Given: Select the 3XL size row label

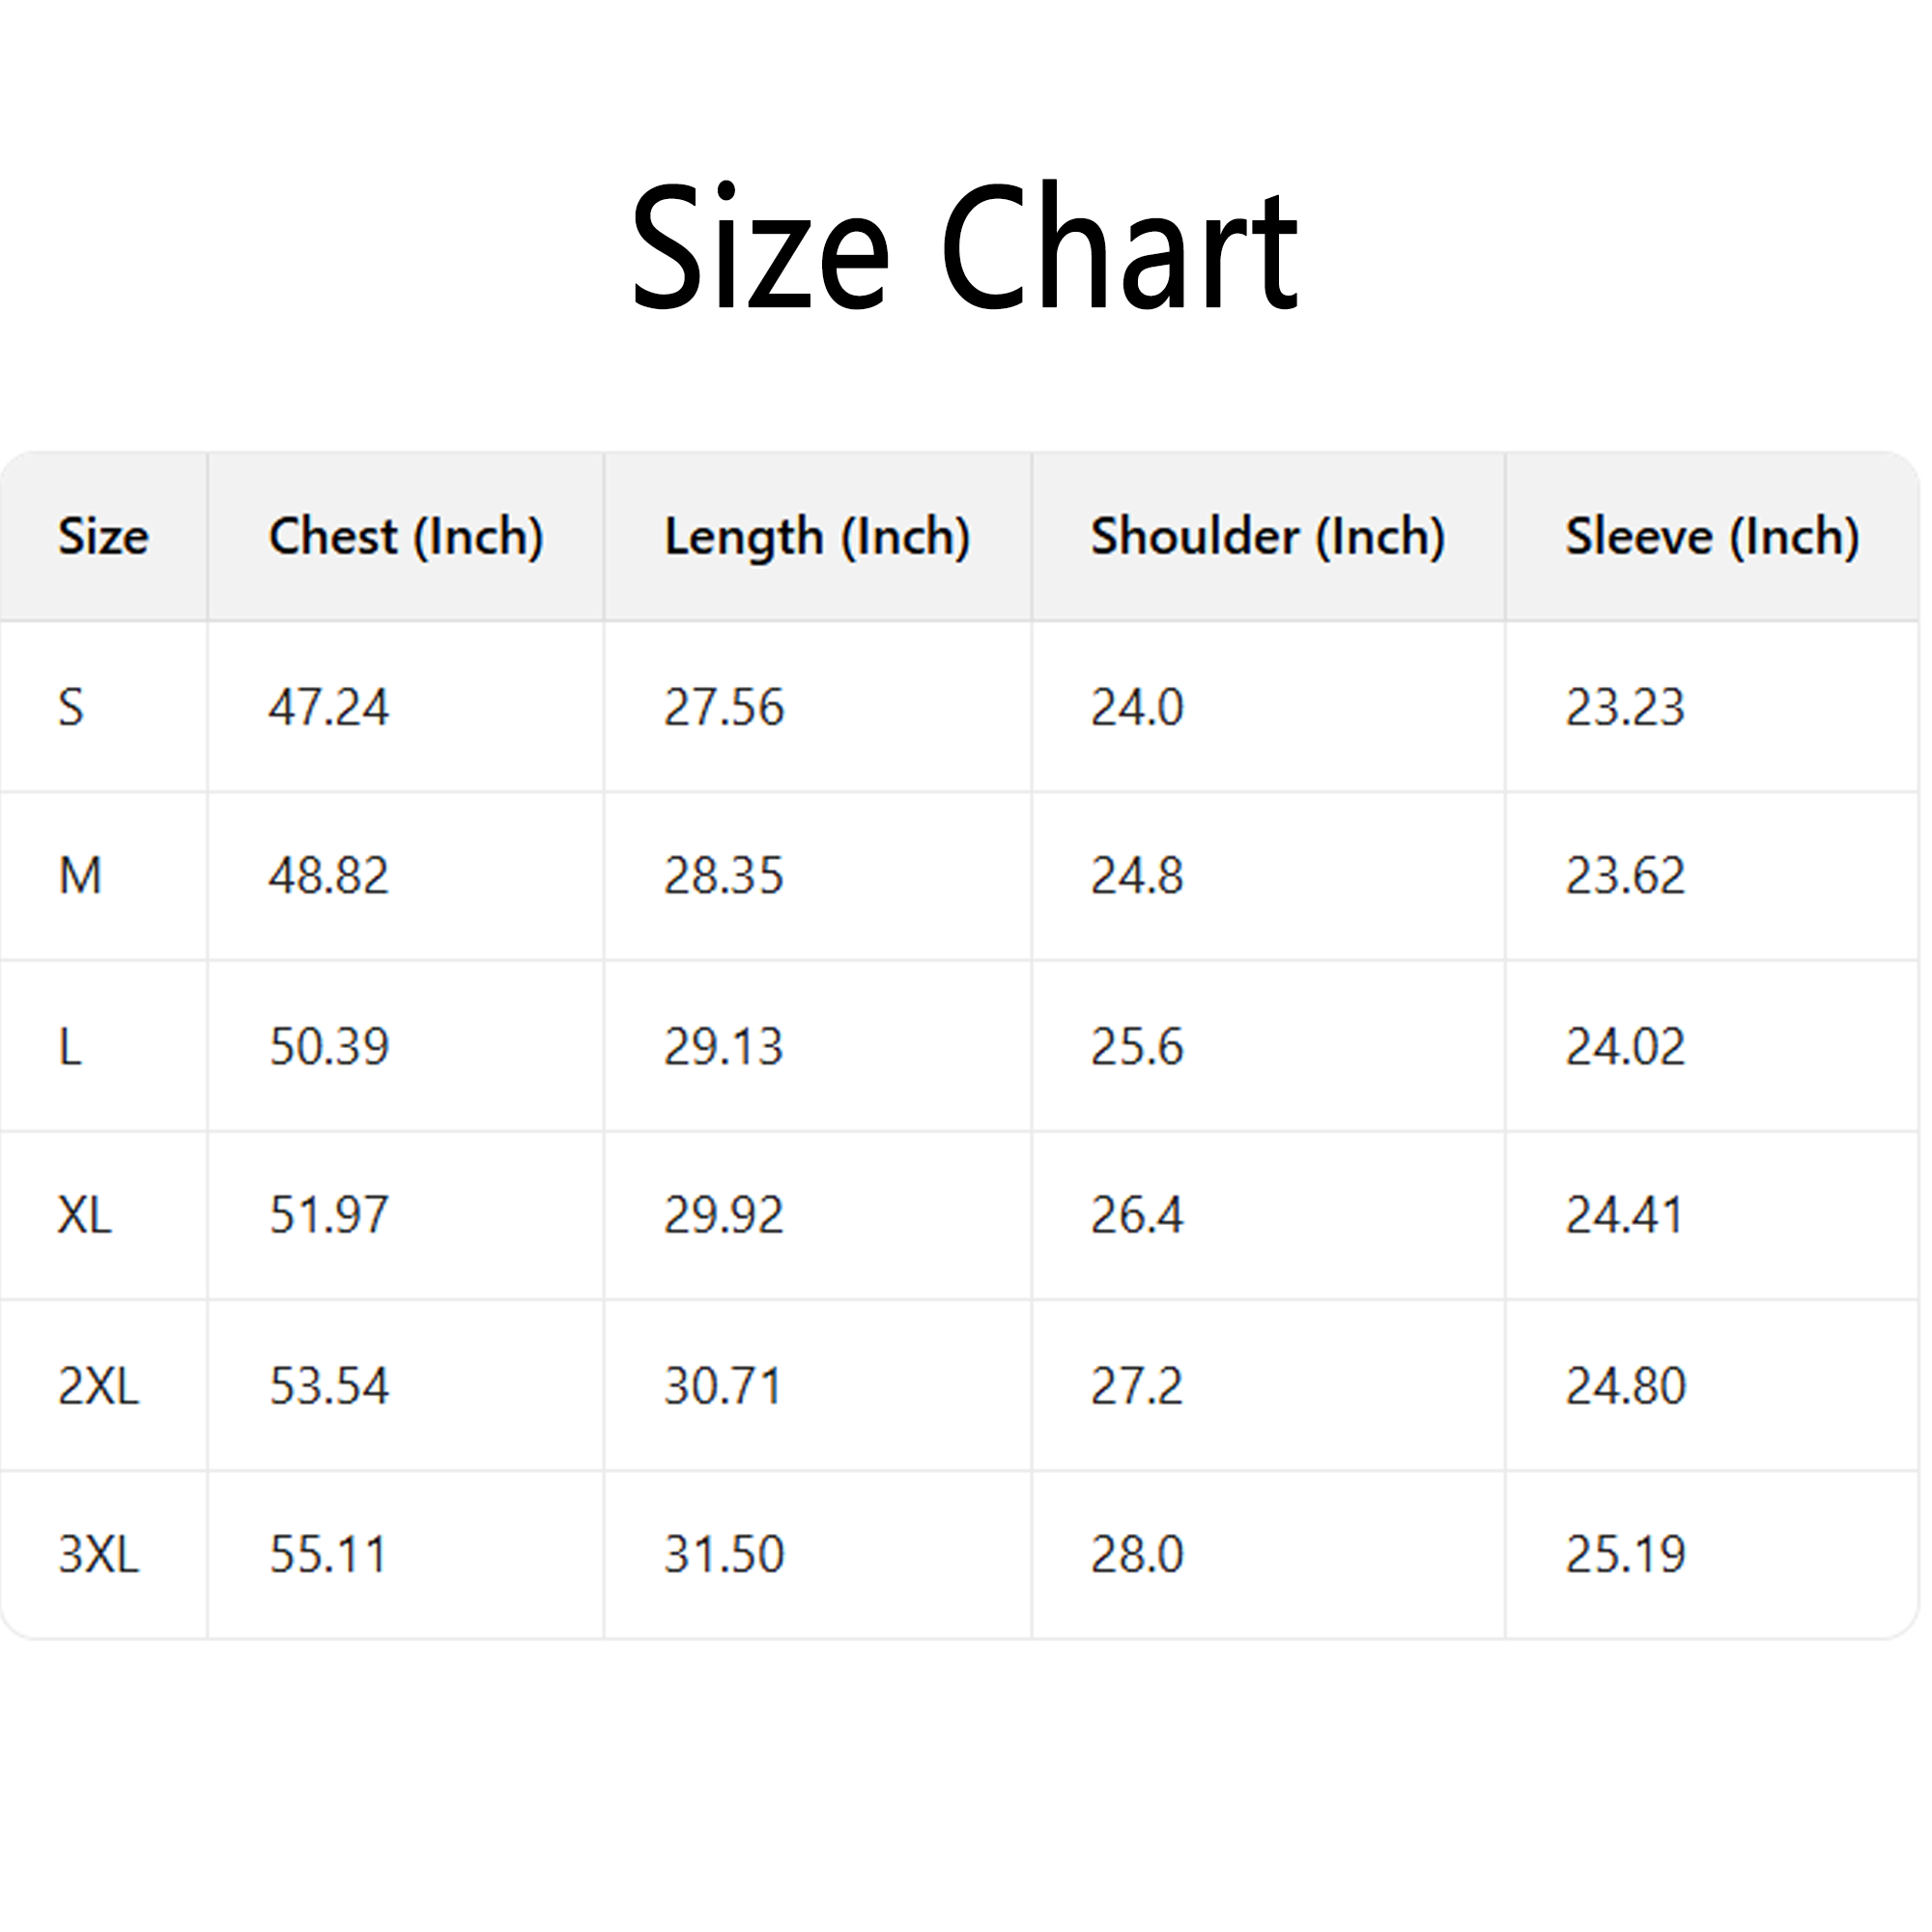Looking at the screenshot, I should [98, 1554].
